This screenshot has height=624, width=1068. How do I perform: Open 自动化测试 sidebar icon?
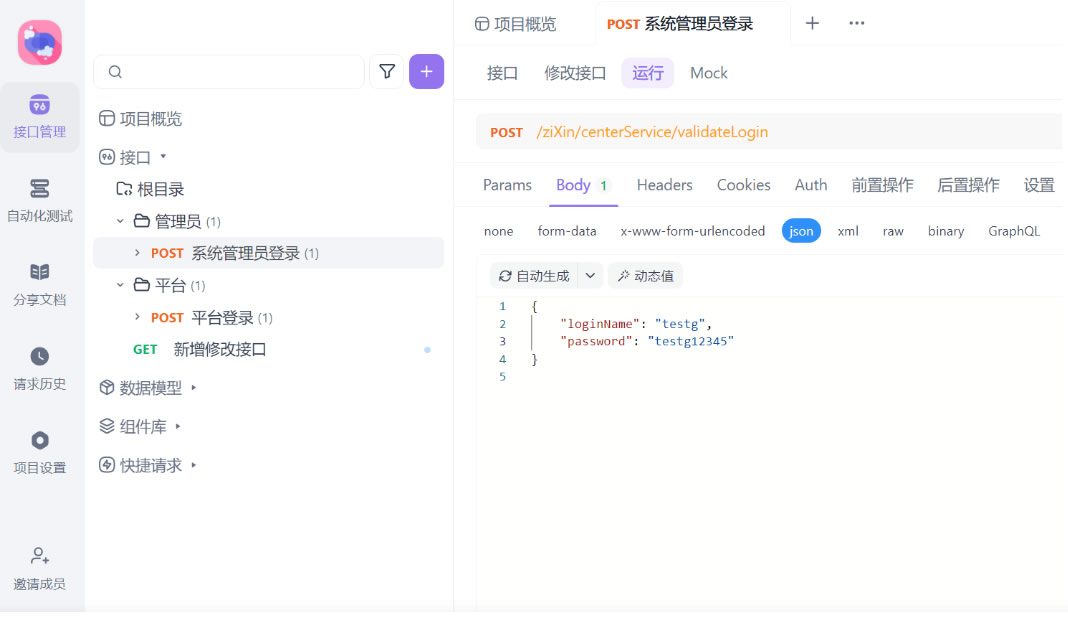point(39,200)
